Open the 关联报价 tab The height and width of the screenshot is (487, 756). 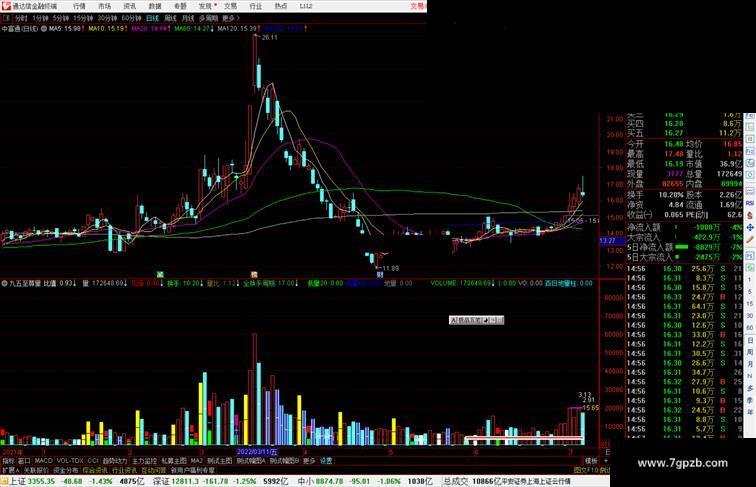[36, 470]
